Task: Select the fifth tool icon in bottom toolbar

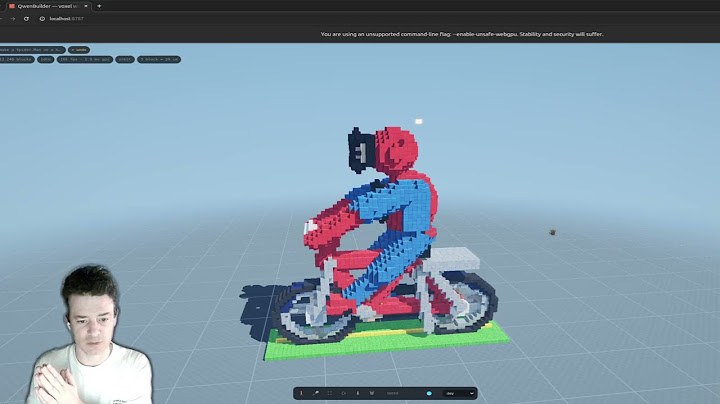Action: pyautogui.click(x=358, y=393)
